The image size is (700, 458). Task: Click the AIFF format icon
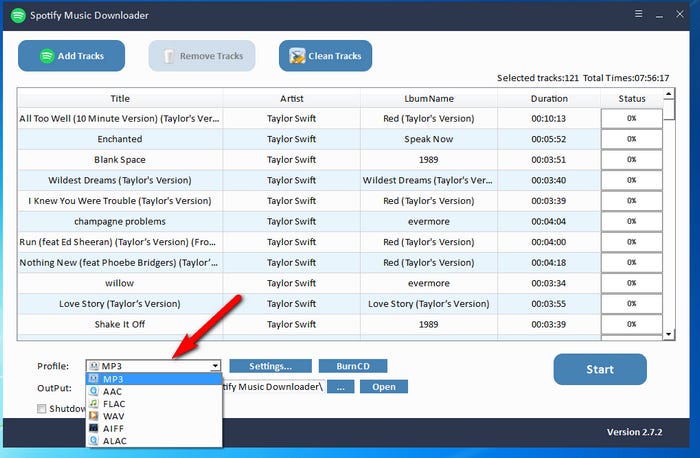[93, 428]
